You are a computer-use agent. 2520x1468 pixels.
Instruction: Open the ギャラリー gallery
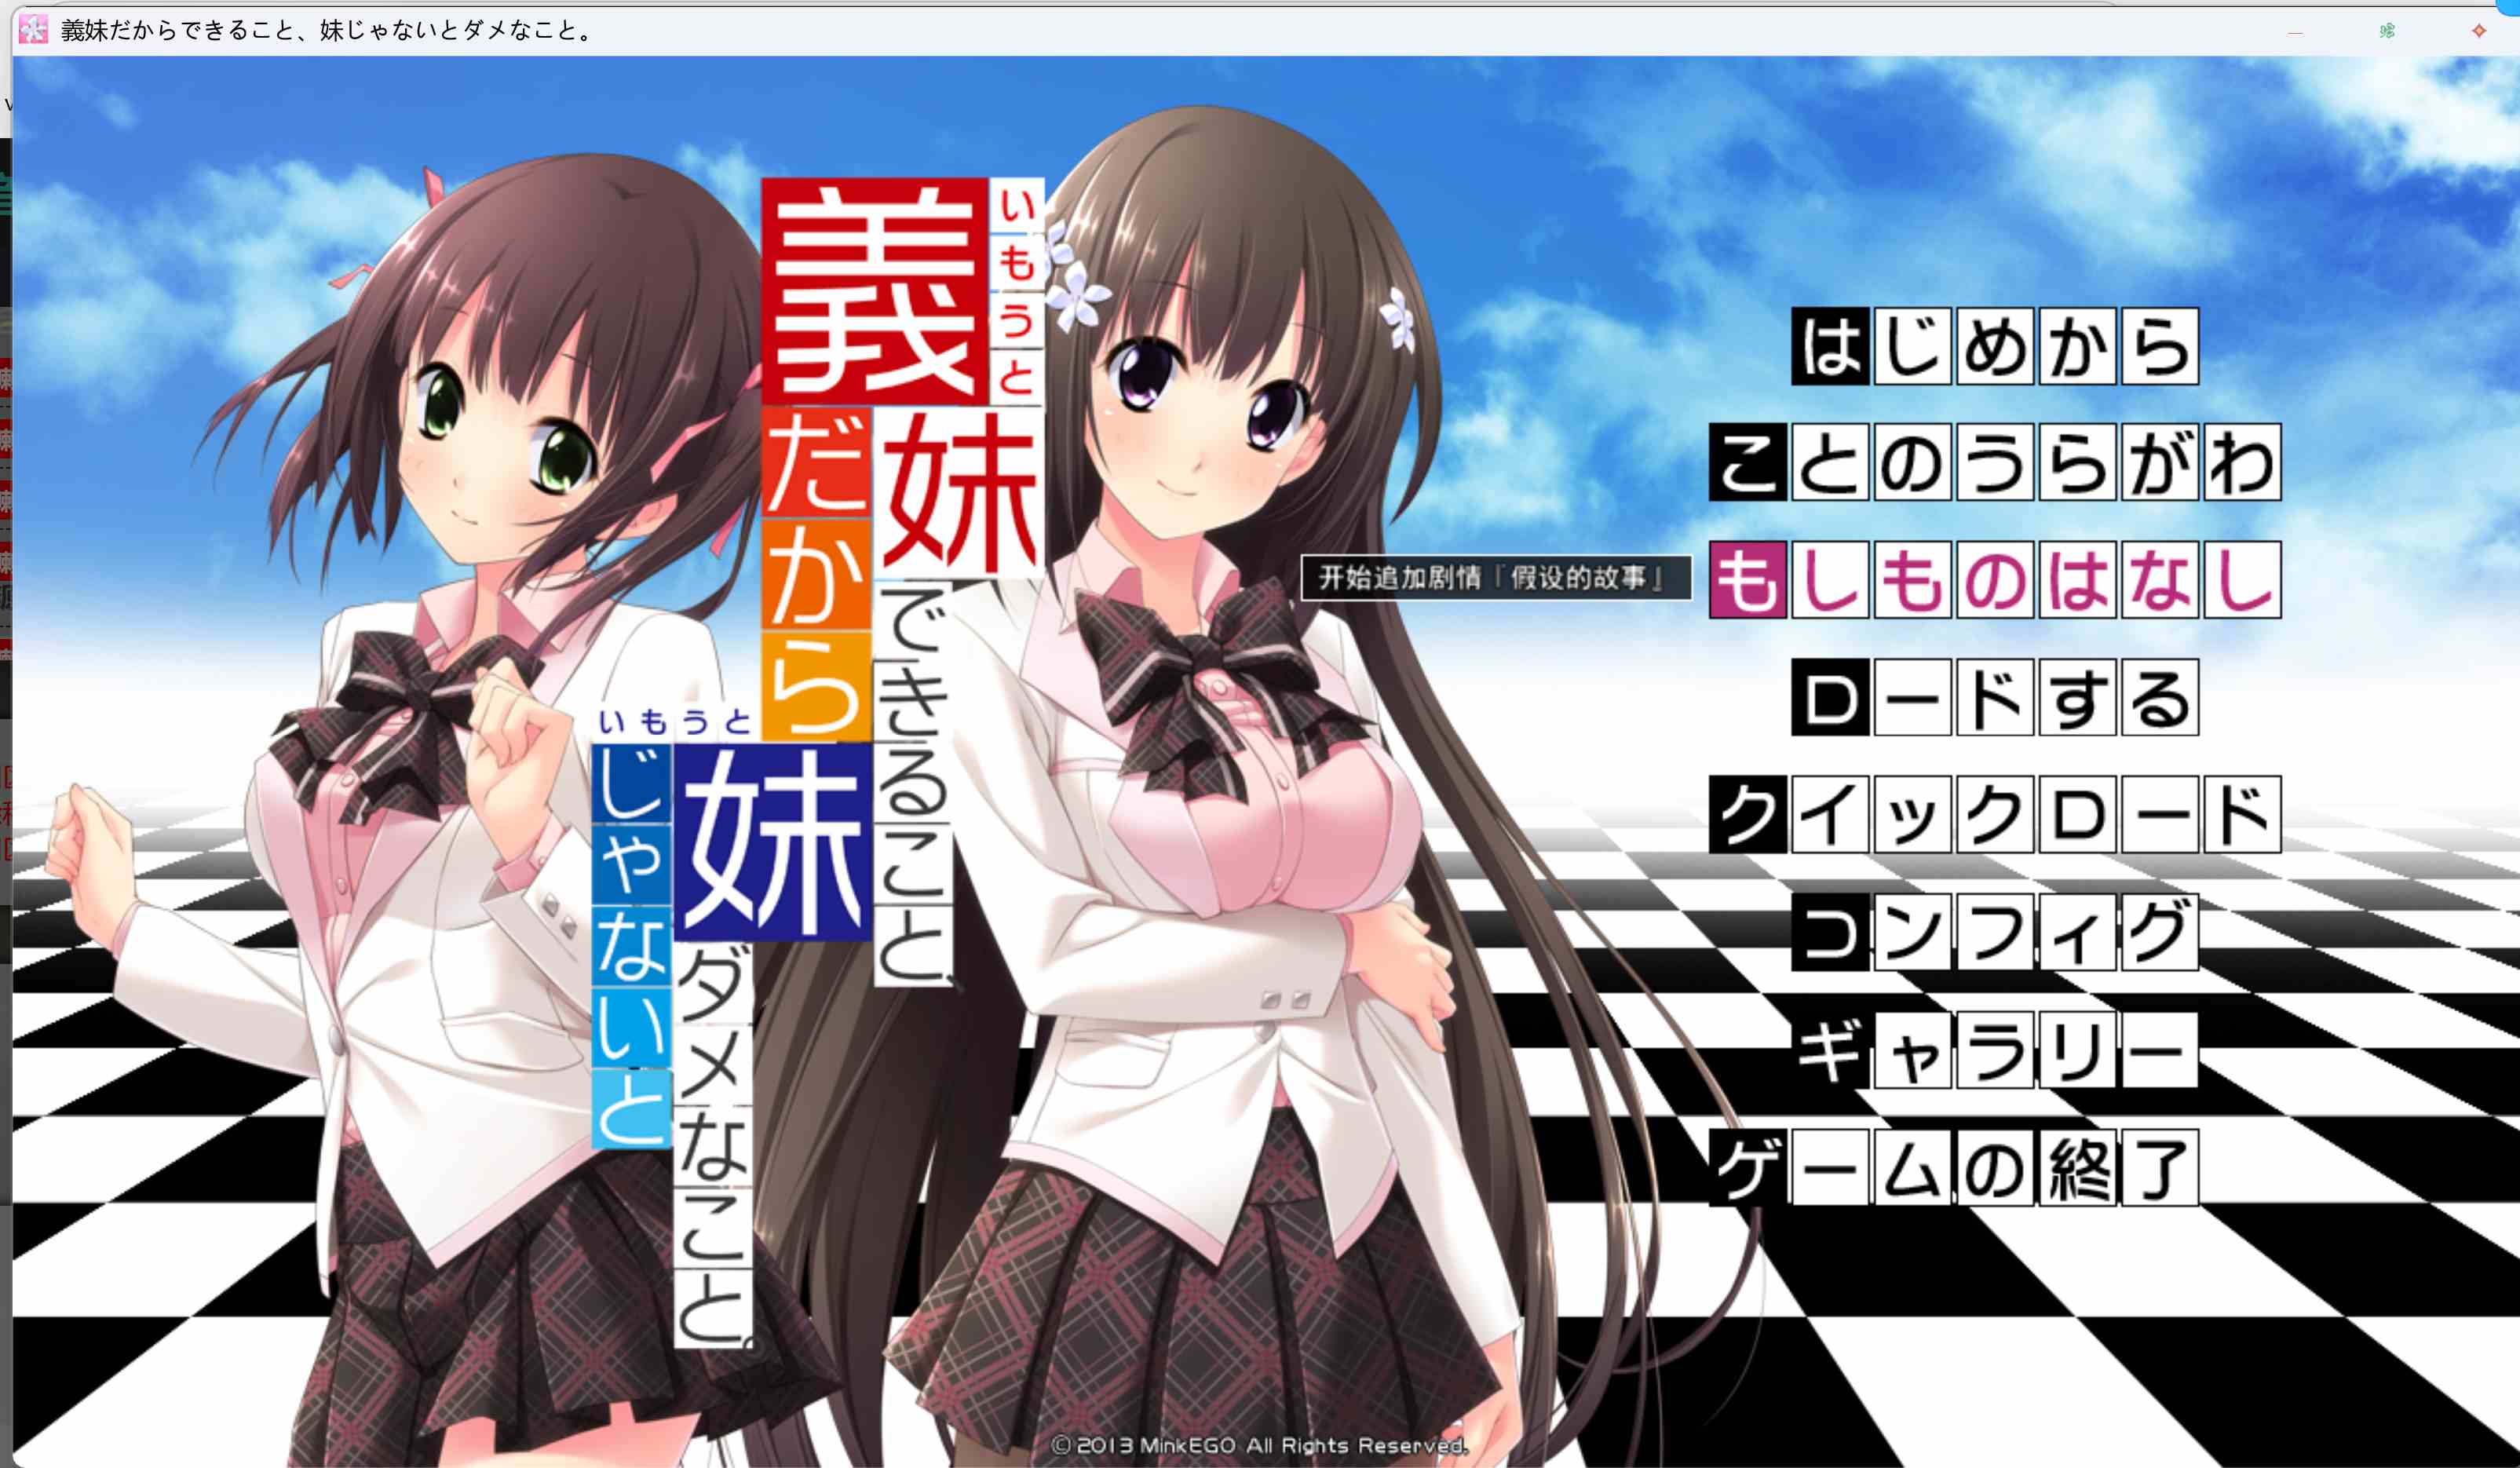1994,1050
